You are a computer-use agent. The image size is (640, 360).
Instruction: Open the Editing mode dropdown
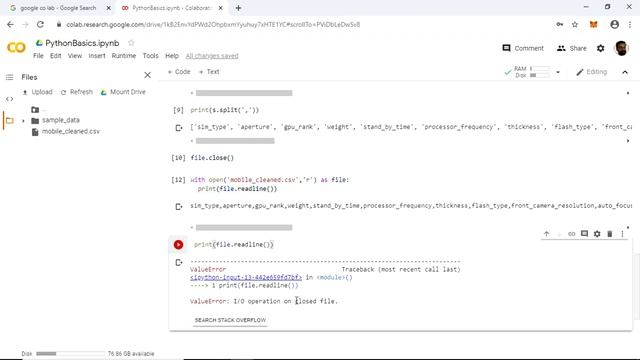point(591,72)
